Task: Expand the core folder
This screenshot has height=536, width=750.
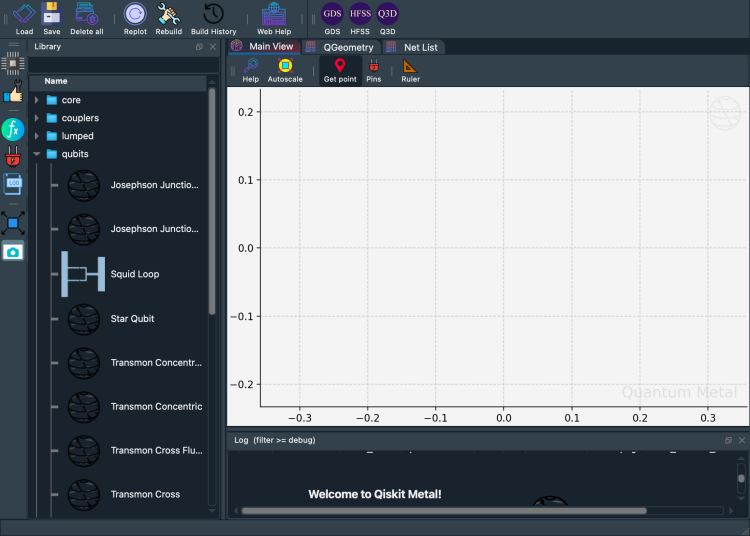Action: pyautogui.click(x=36, y=100)
